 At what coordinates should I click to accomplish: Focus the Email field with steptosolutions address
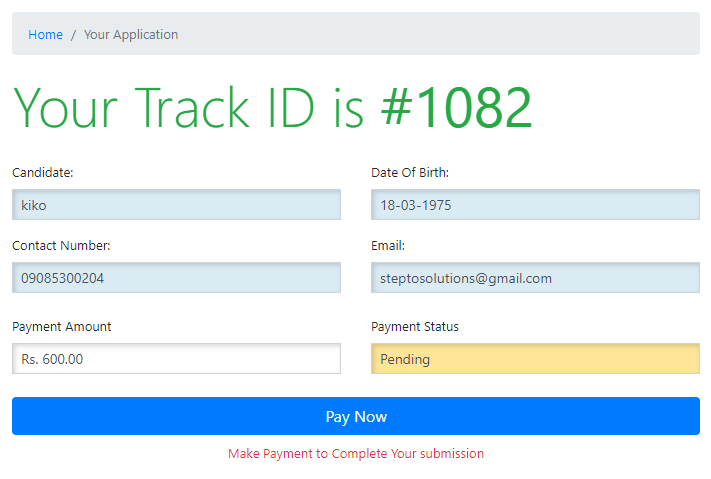[x=535, y=278]
